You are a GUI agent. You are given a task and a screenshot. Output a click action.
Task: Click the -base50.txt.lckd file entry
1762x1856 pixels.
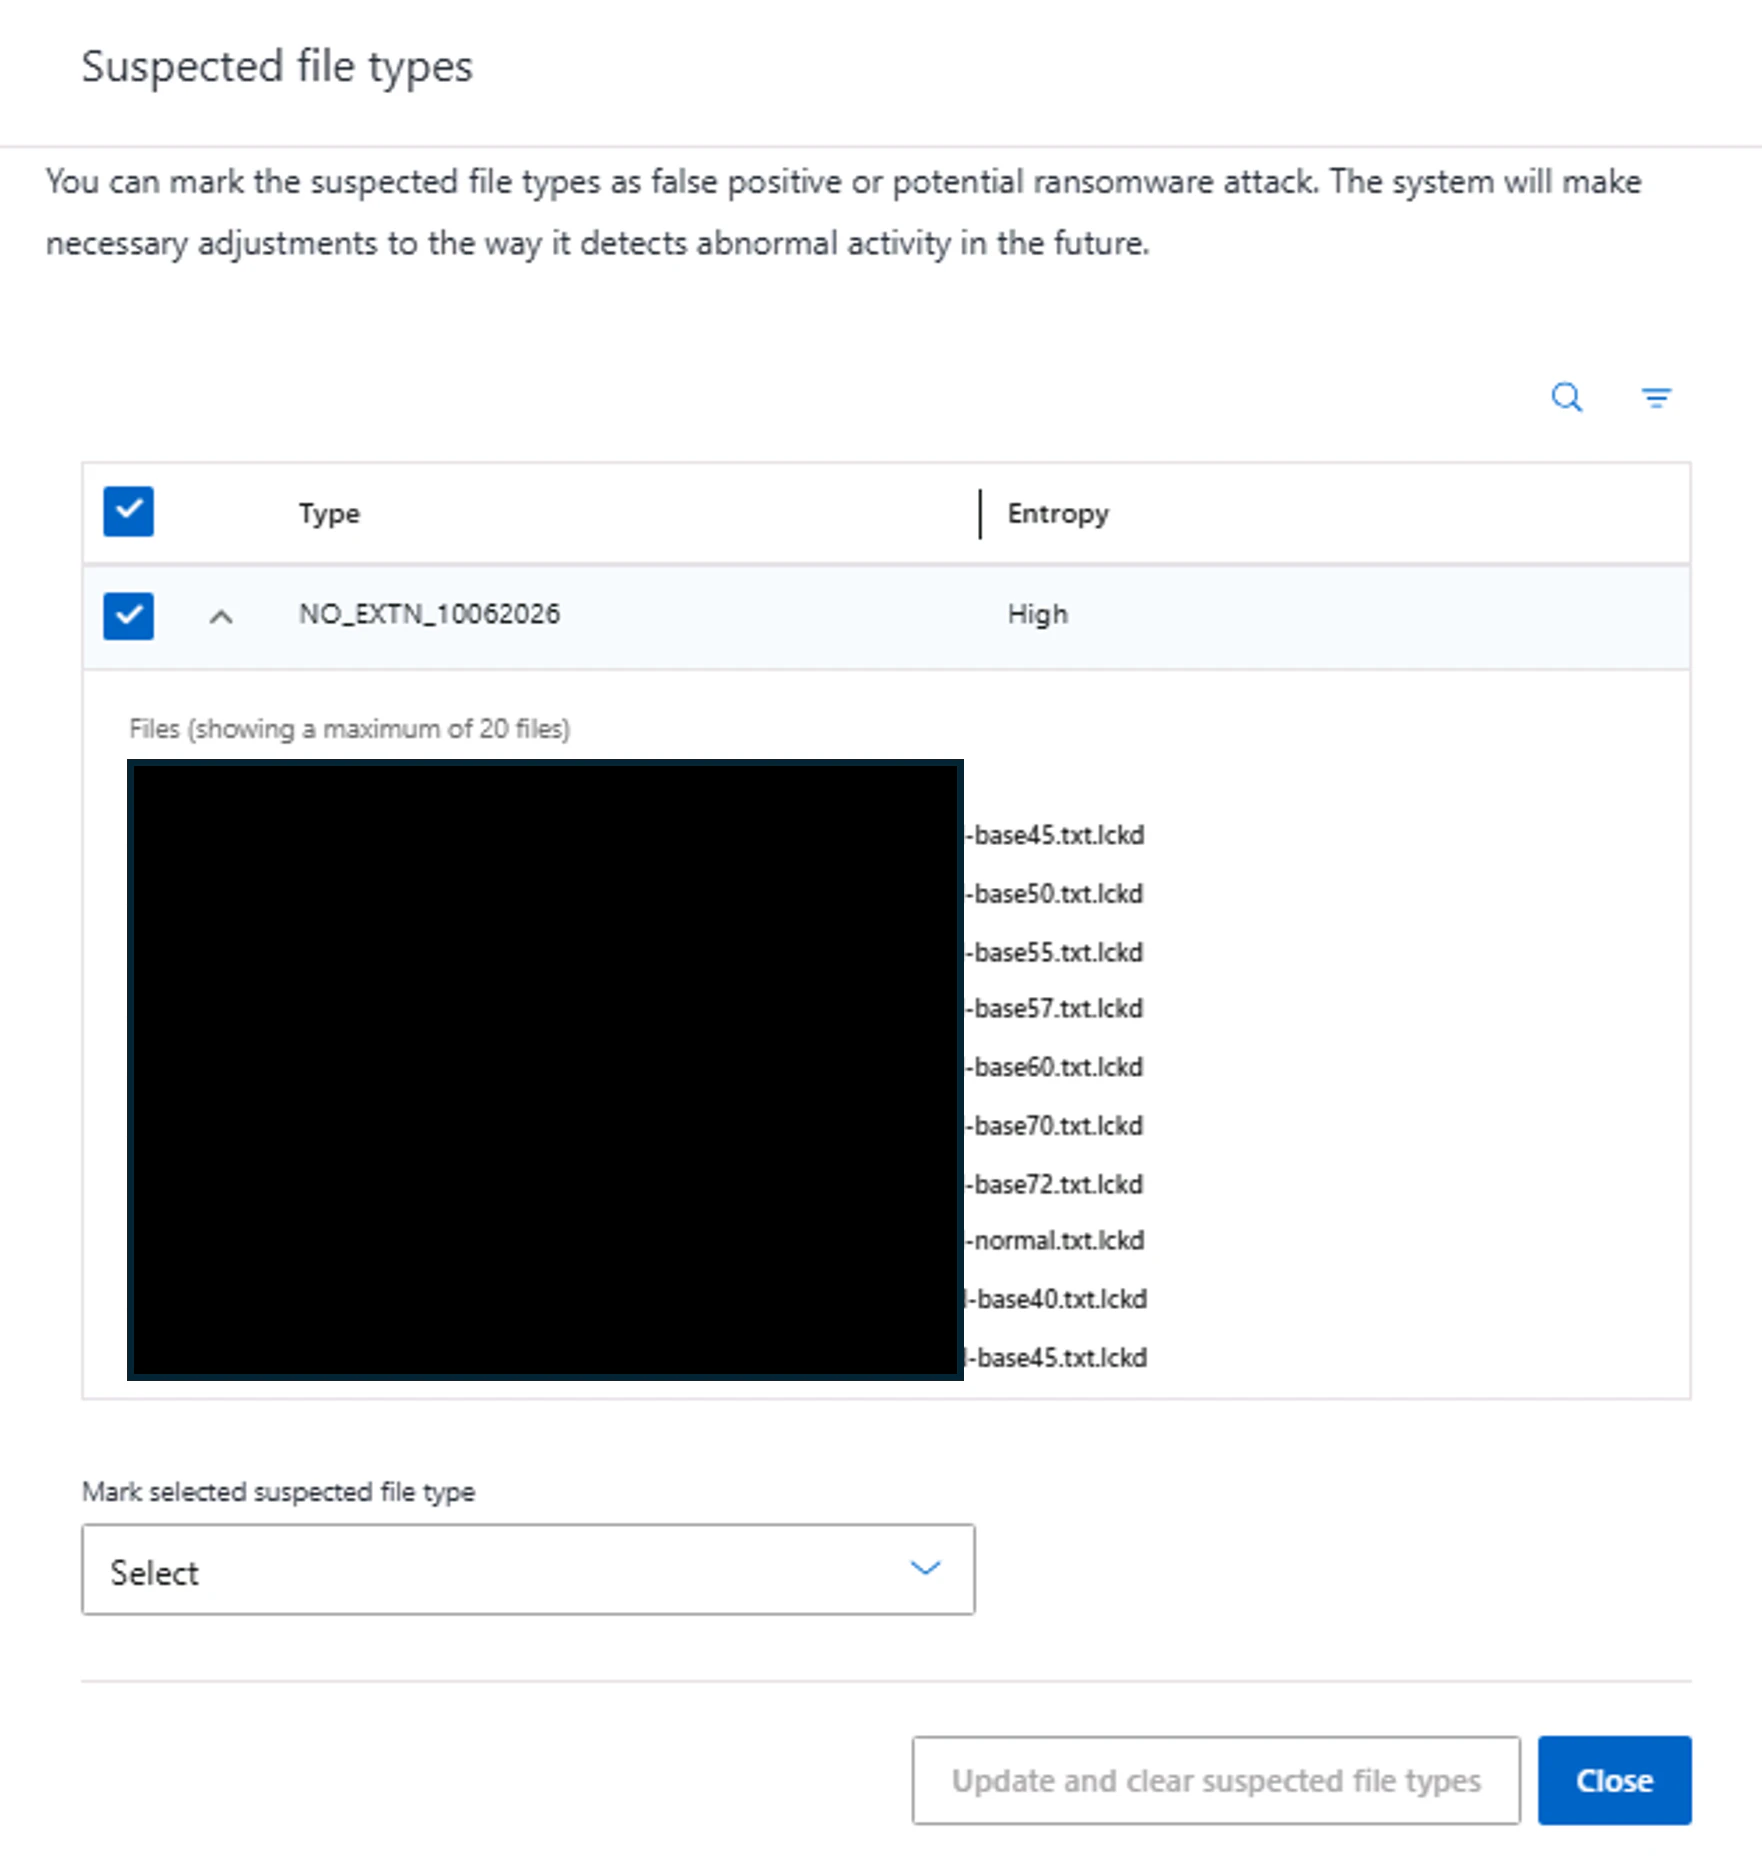coord(1054,893)
